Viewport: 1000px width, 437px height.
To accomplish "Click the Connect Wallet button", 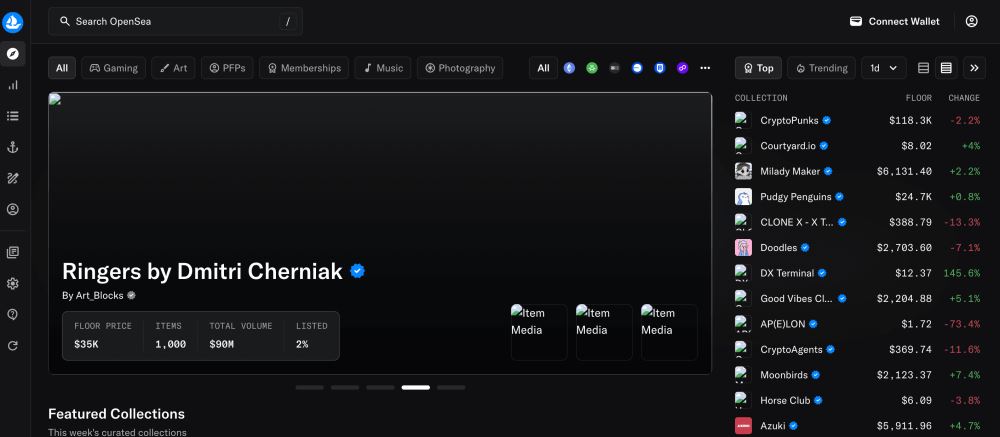I will [x=895, y=21].
